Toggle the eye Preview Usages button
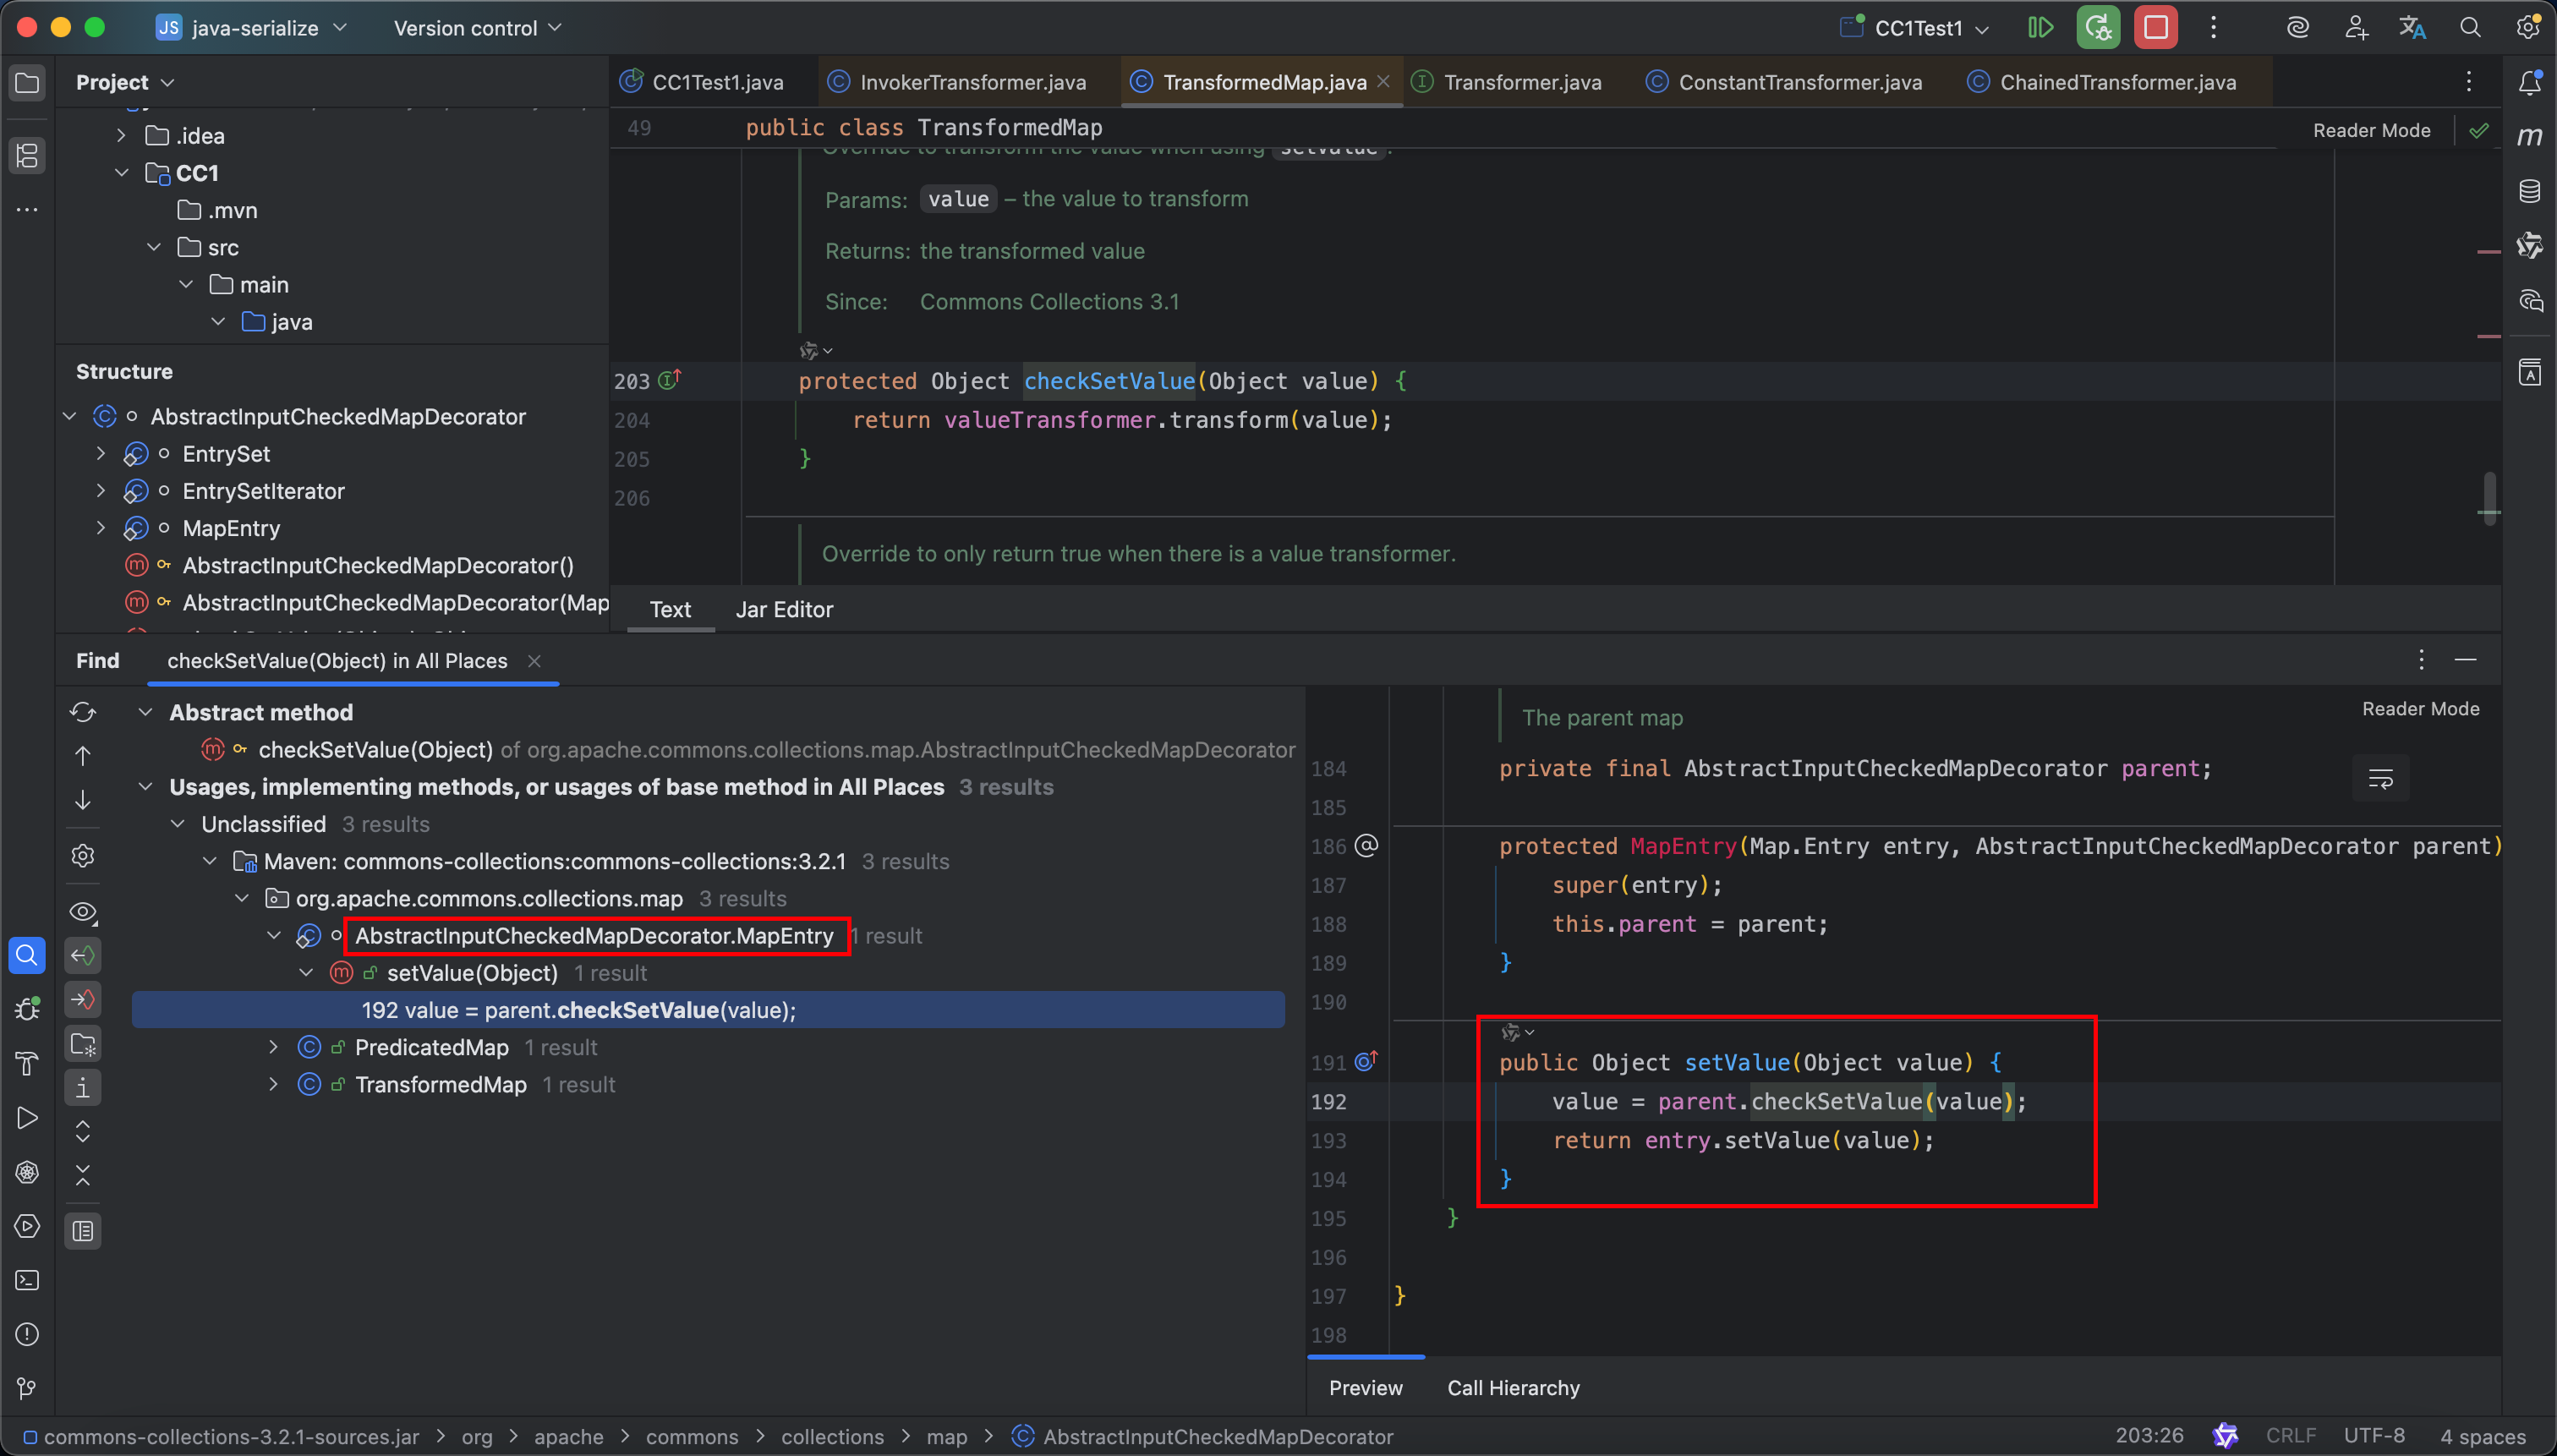The width and height of the screenshot is (2557, 1456). click(83, 912)
